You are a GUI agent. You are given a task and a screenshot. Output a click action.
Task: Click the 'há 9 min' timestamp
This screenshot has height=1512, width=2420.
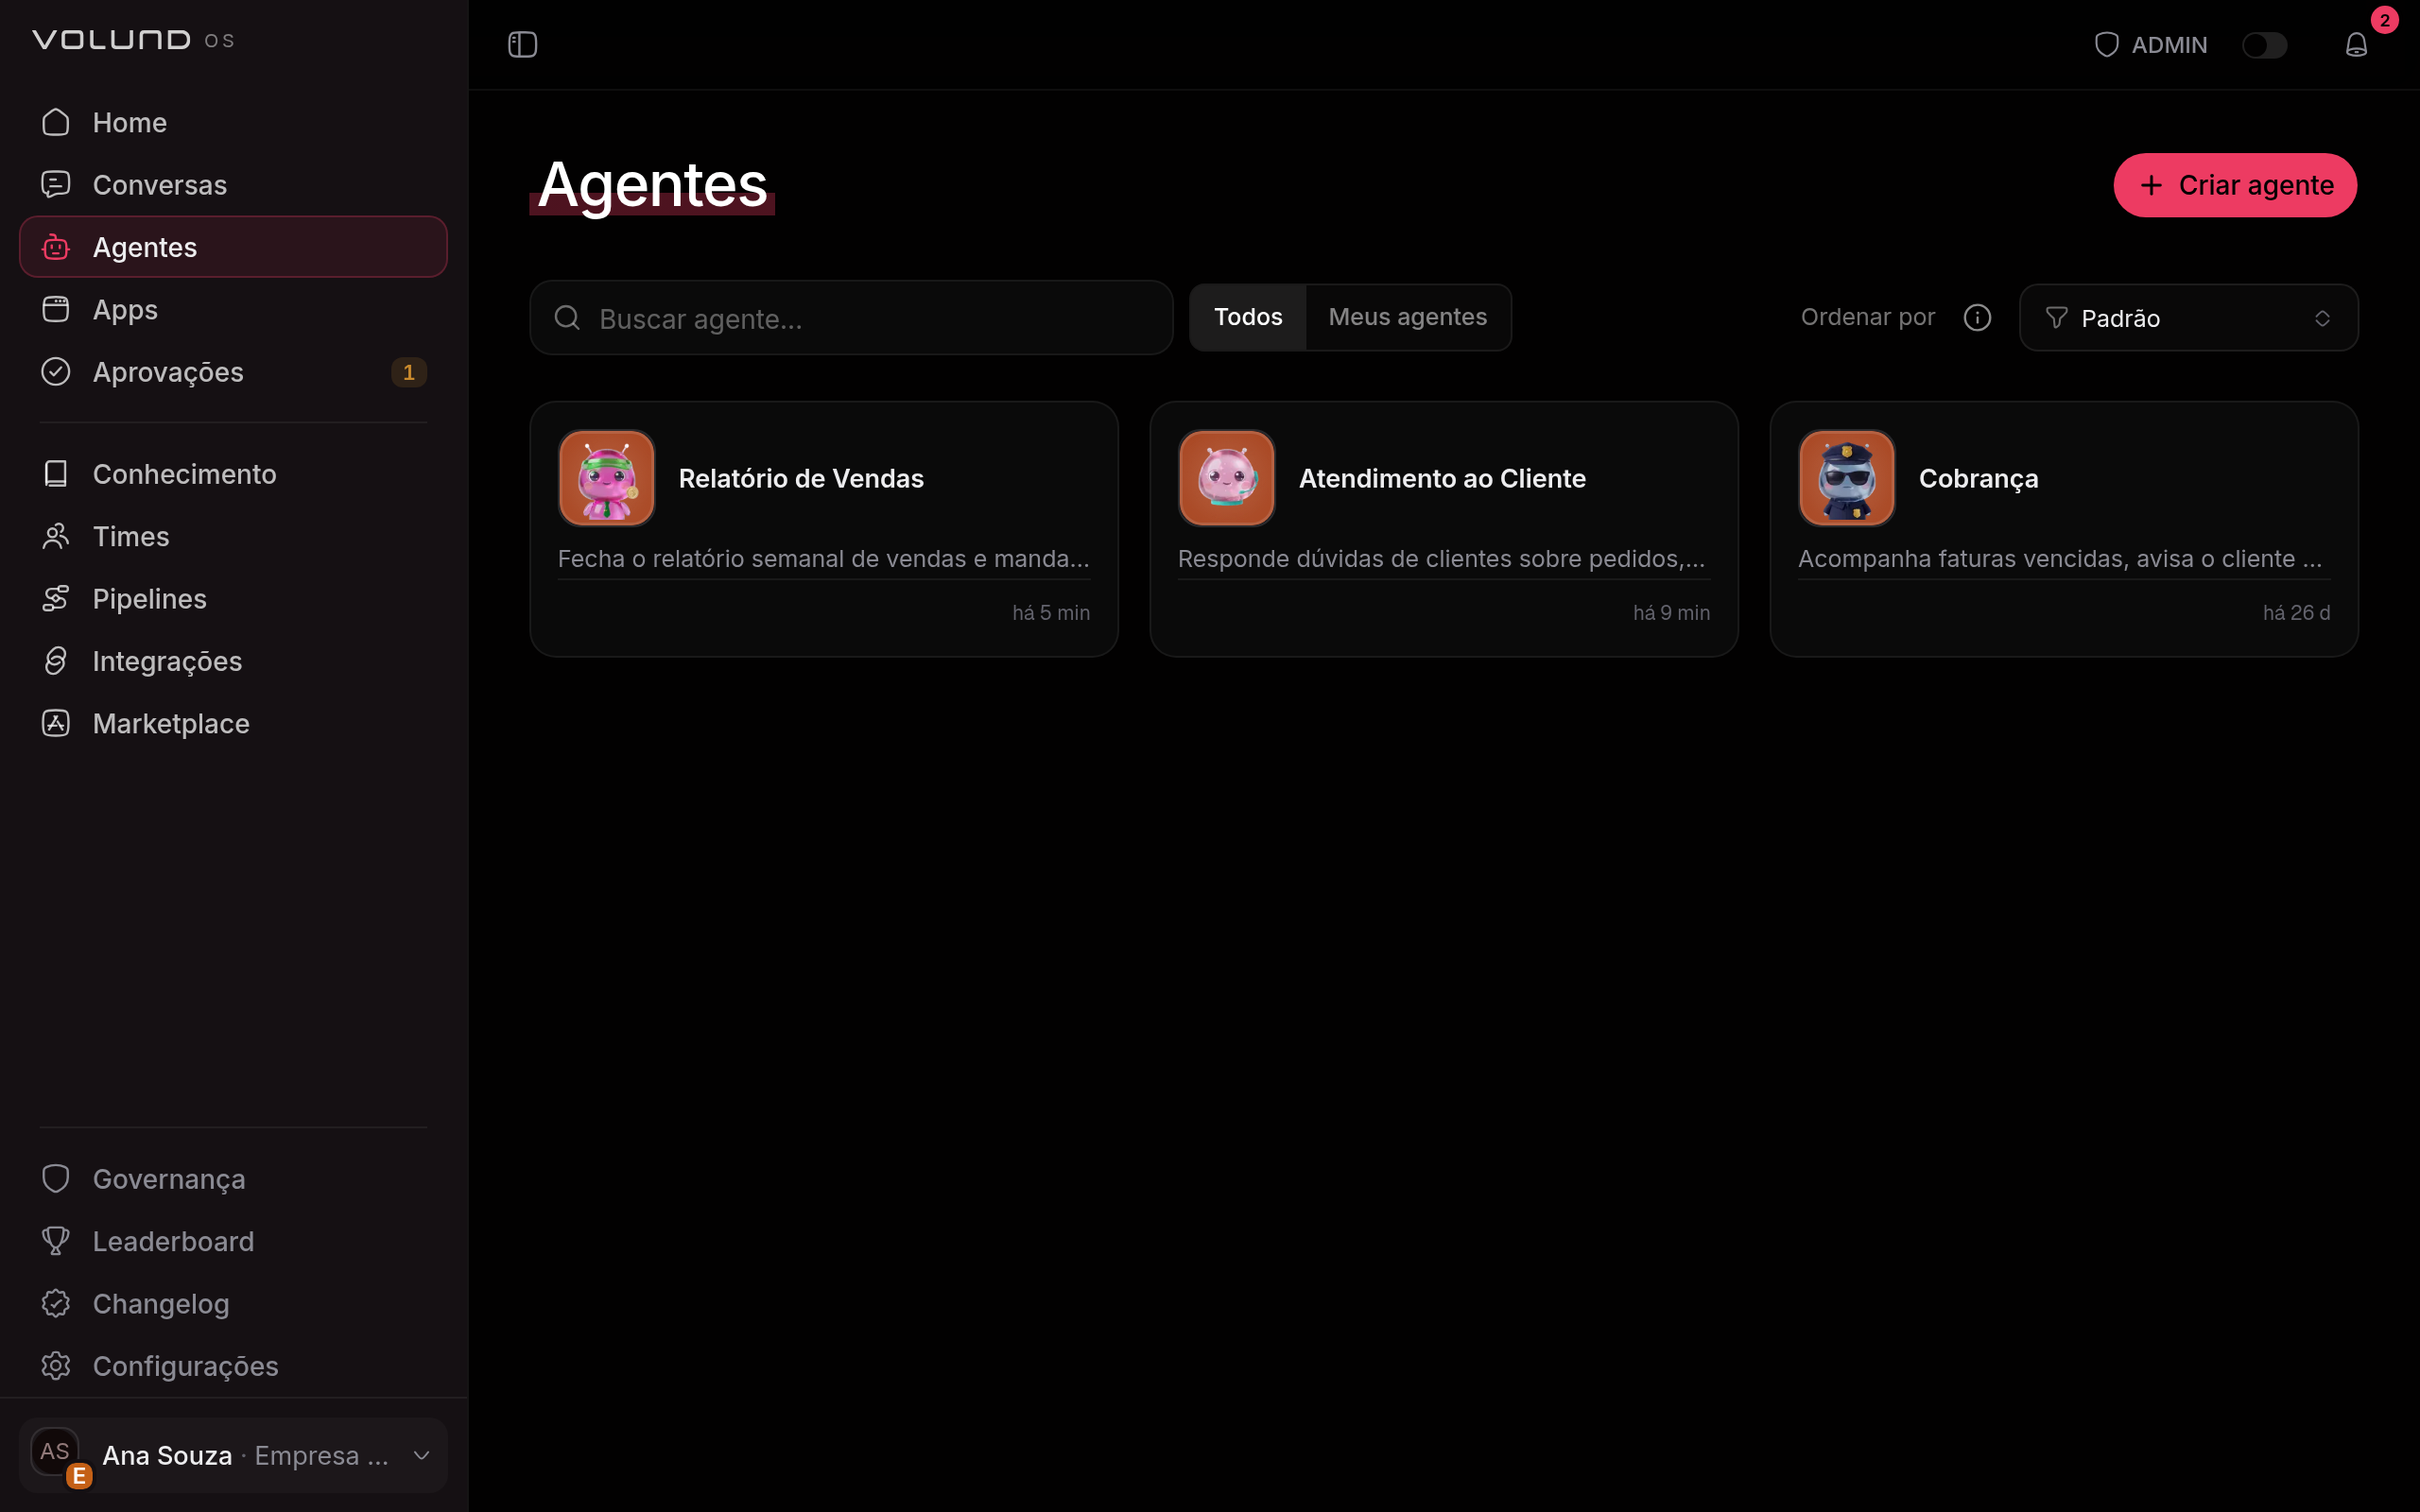[x=1671, y=613]
